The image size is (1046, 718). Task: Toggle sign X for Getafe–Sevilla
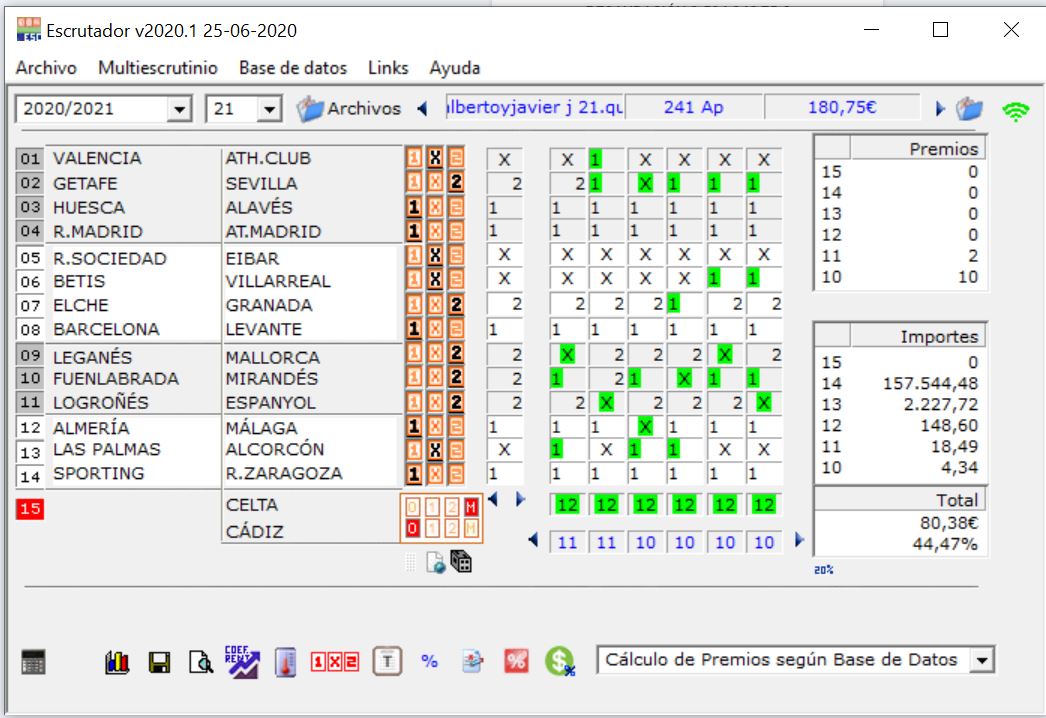(x=435, y=182)
